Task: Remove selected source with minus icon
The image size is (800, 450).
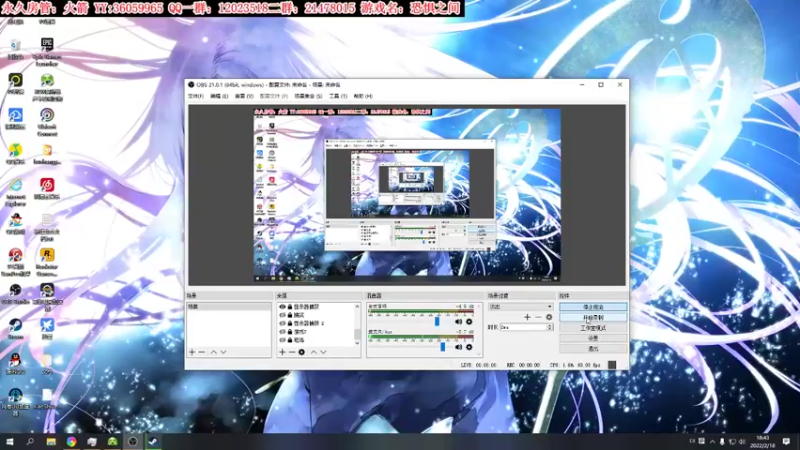Action: tap(292, 352)
